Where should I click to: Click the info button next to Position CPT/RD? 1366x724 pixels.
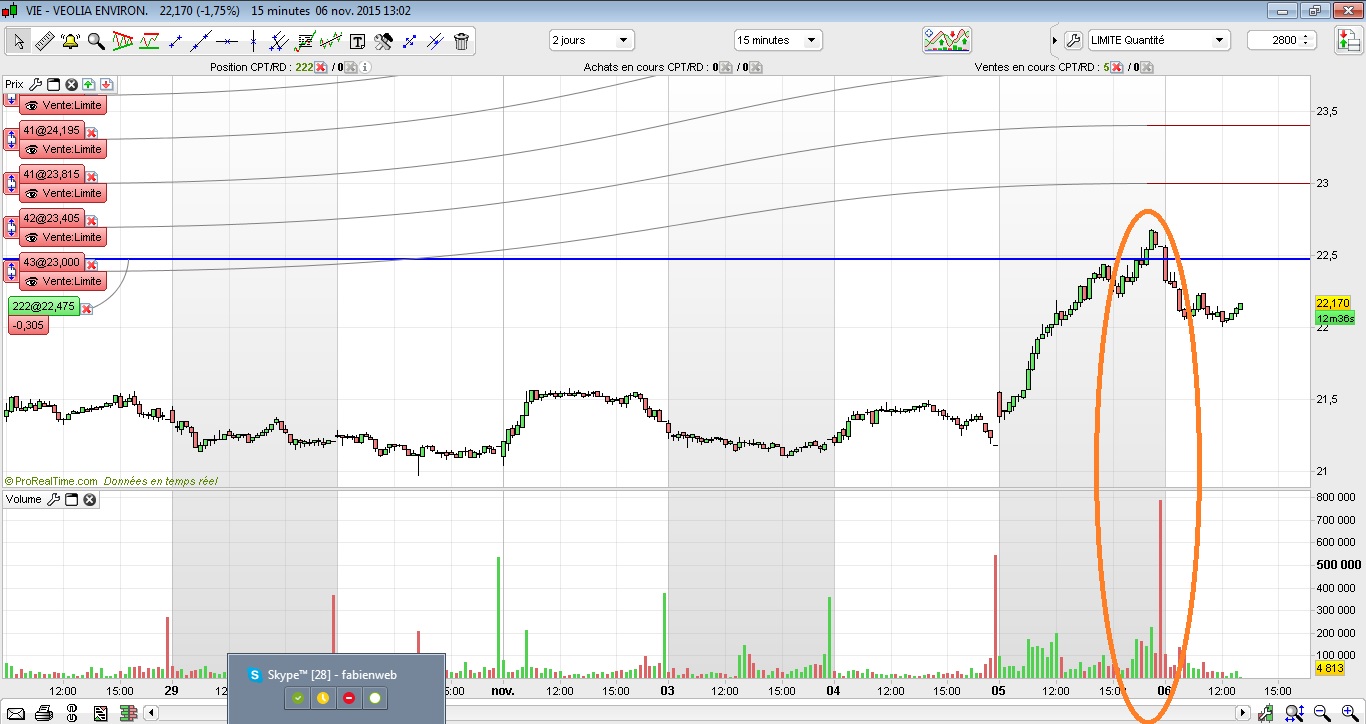(x=365, y=67)
